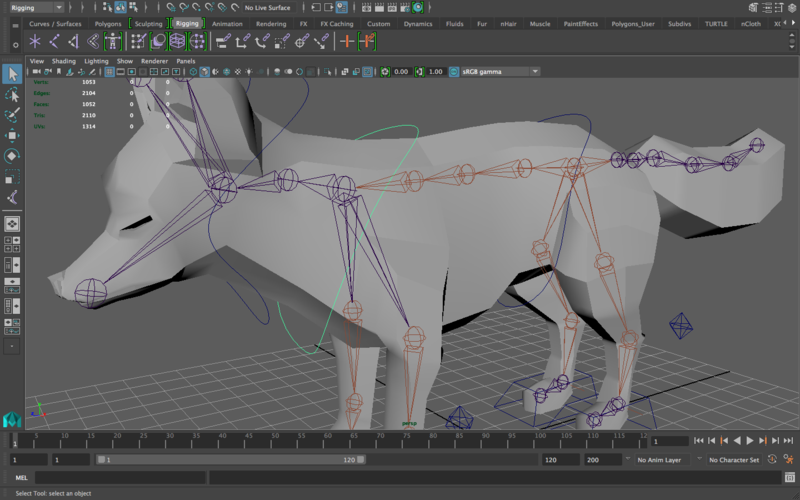Create a lattice deformer from shelf
The height and width of the screenshot is (500, 800).
(178, 41)
